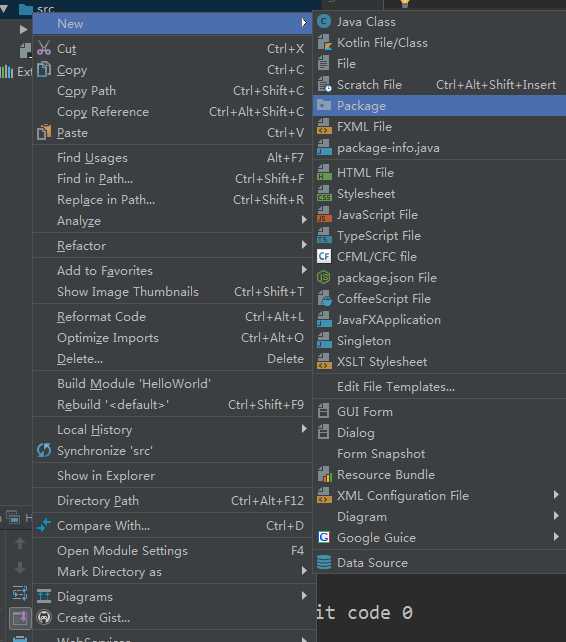Expand the Analyze submenu arrow
Viewport: 566px width, 642px height.
304,220
